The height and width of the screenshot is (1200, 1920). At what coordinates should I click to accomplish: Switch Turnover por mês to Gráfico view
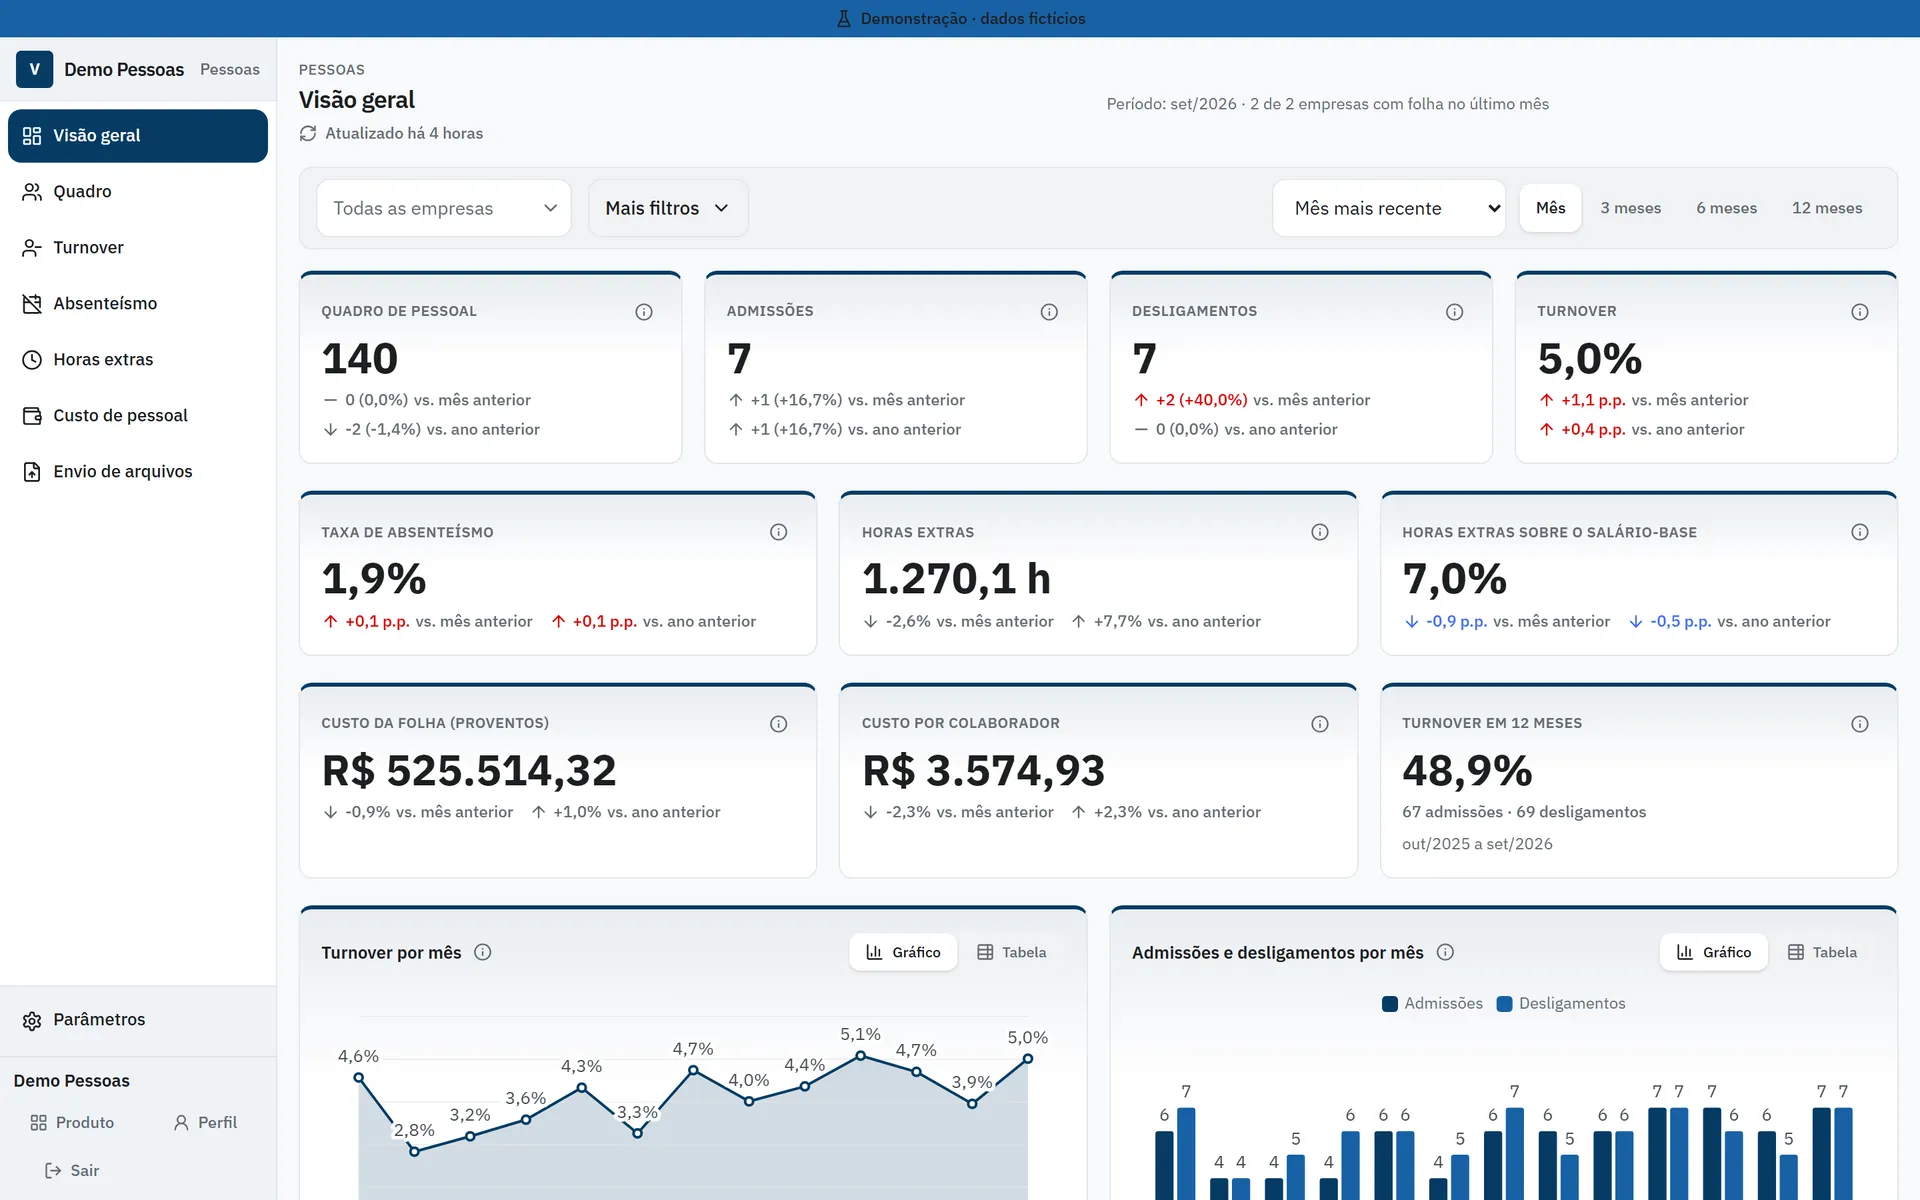(x=903, y=952)
